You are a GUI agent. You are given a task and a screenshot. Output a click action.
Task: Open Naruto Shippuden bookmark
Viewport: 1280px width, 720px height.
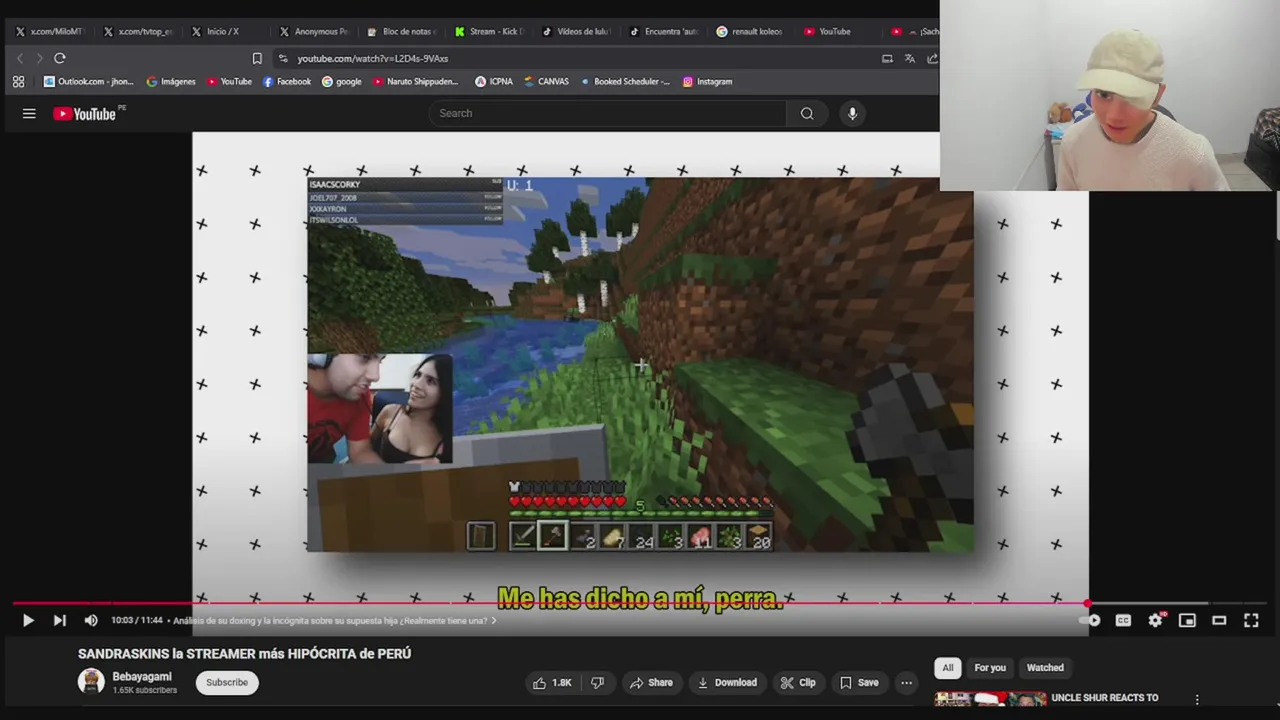415,82
